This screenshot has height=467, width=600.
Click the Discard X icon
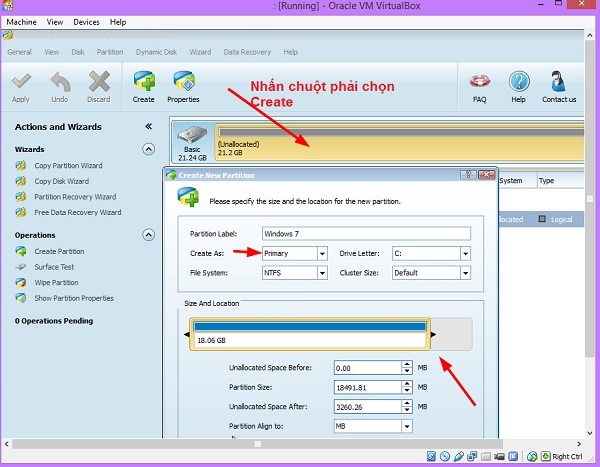point(99,82)
